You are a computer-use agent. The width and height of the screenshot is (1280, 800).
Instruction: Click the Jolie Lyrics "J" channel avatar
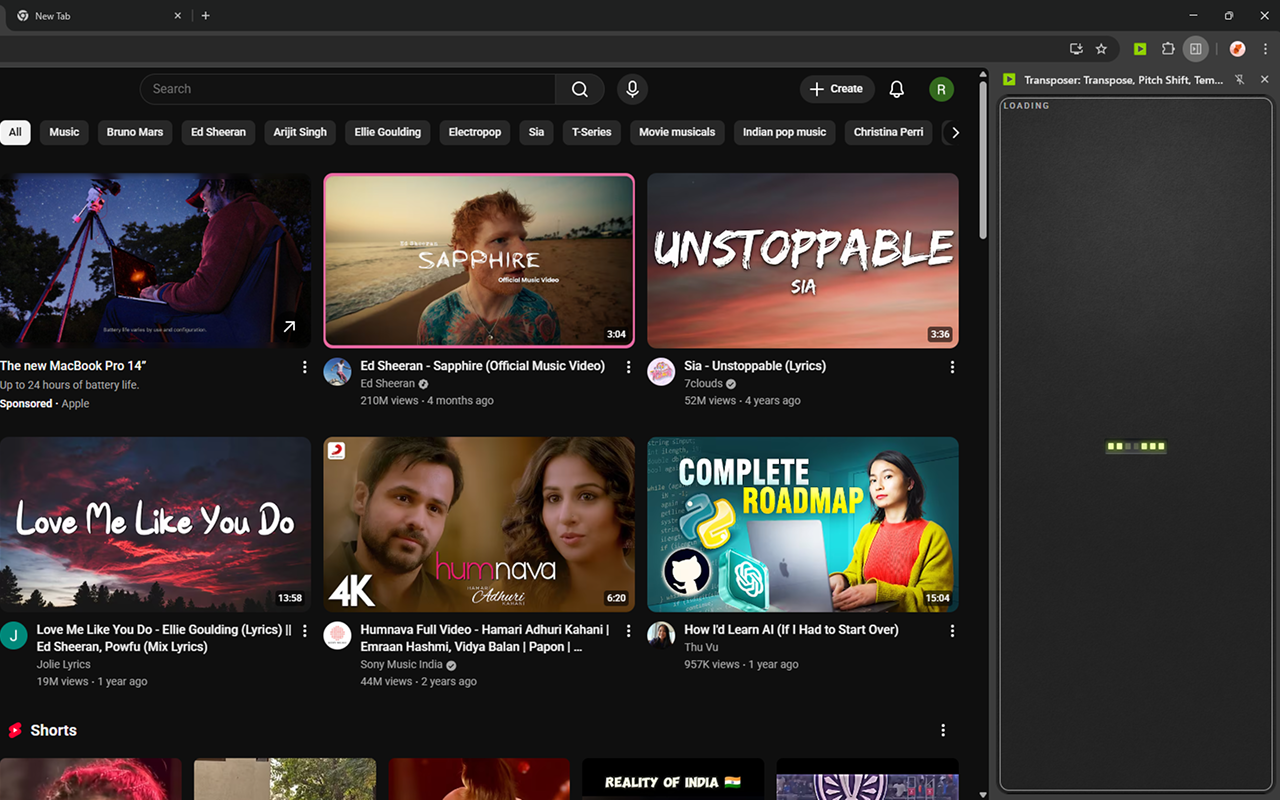click(14, 635)
